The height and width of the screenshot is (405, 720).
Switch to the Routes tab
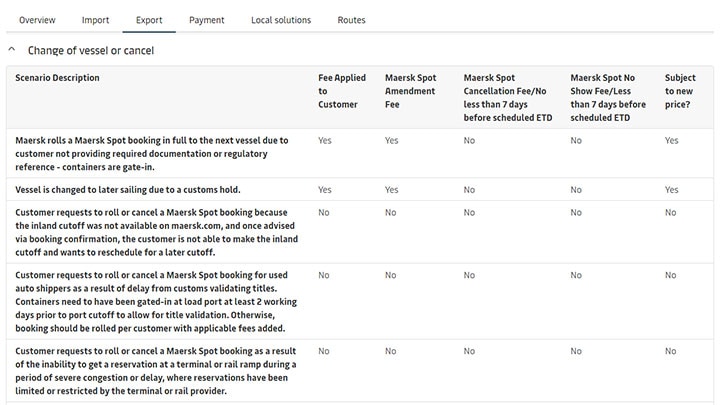[351, 20]
